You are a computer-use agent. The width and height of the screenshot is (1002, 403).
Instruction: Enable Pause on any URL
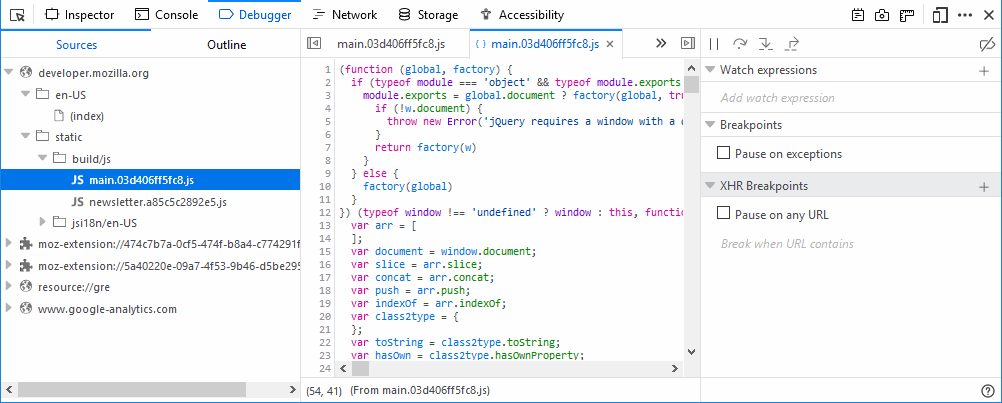[x=724, y=214]
